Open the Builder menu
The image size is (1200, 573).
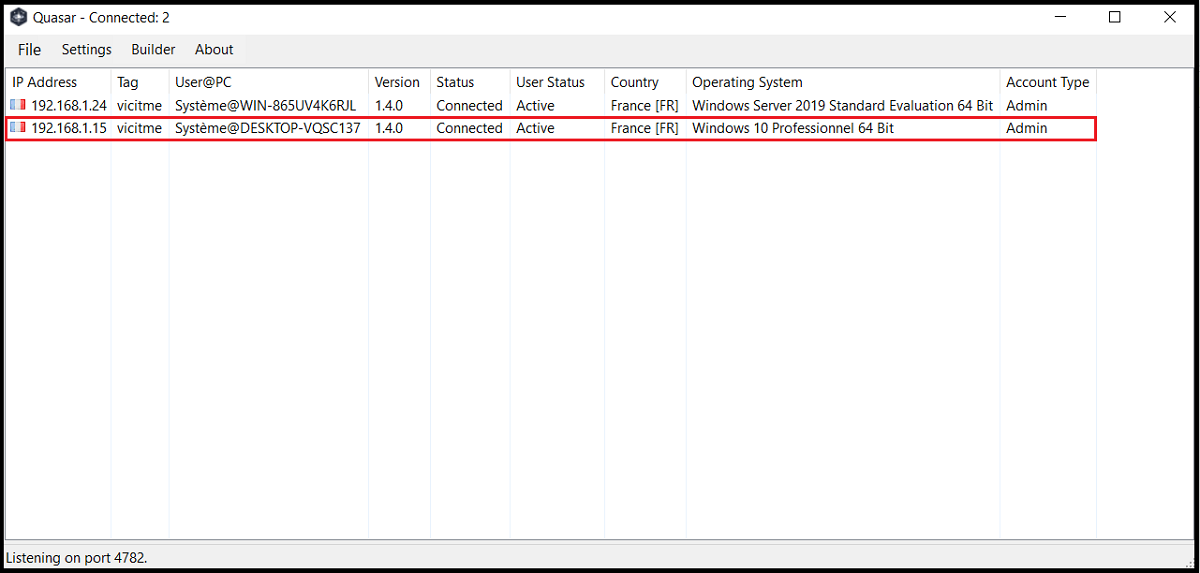point(153,49)
